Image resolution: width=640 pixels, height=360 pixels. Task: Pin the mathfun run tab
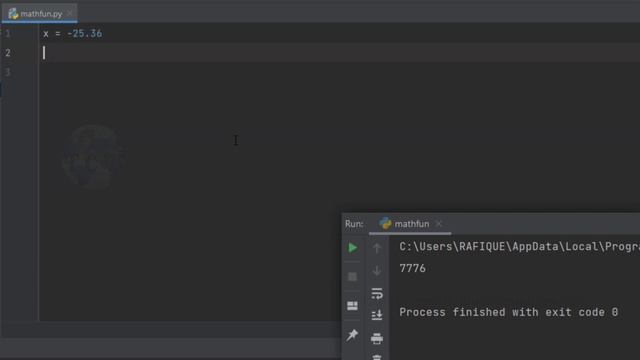click(352, 335)
